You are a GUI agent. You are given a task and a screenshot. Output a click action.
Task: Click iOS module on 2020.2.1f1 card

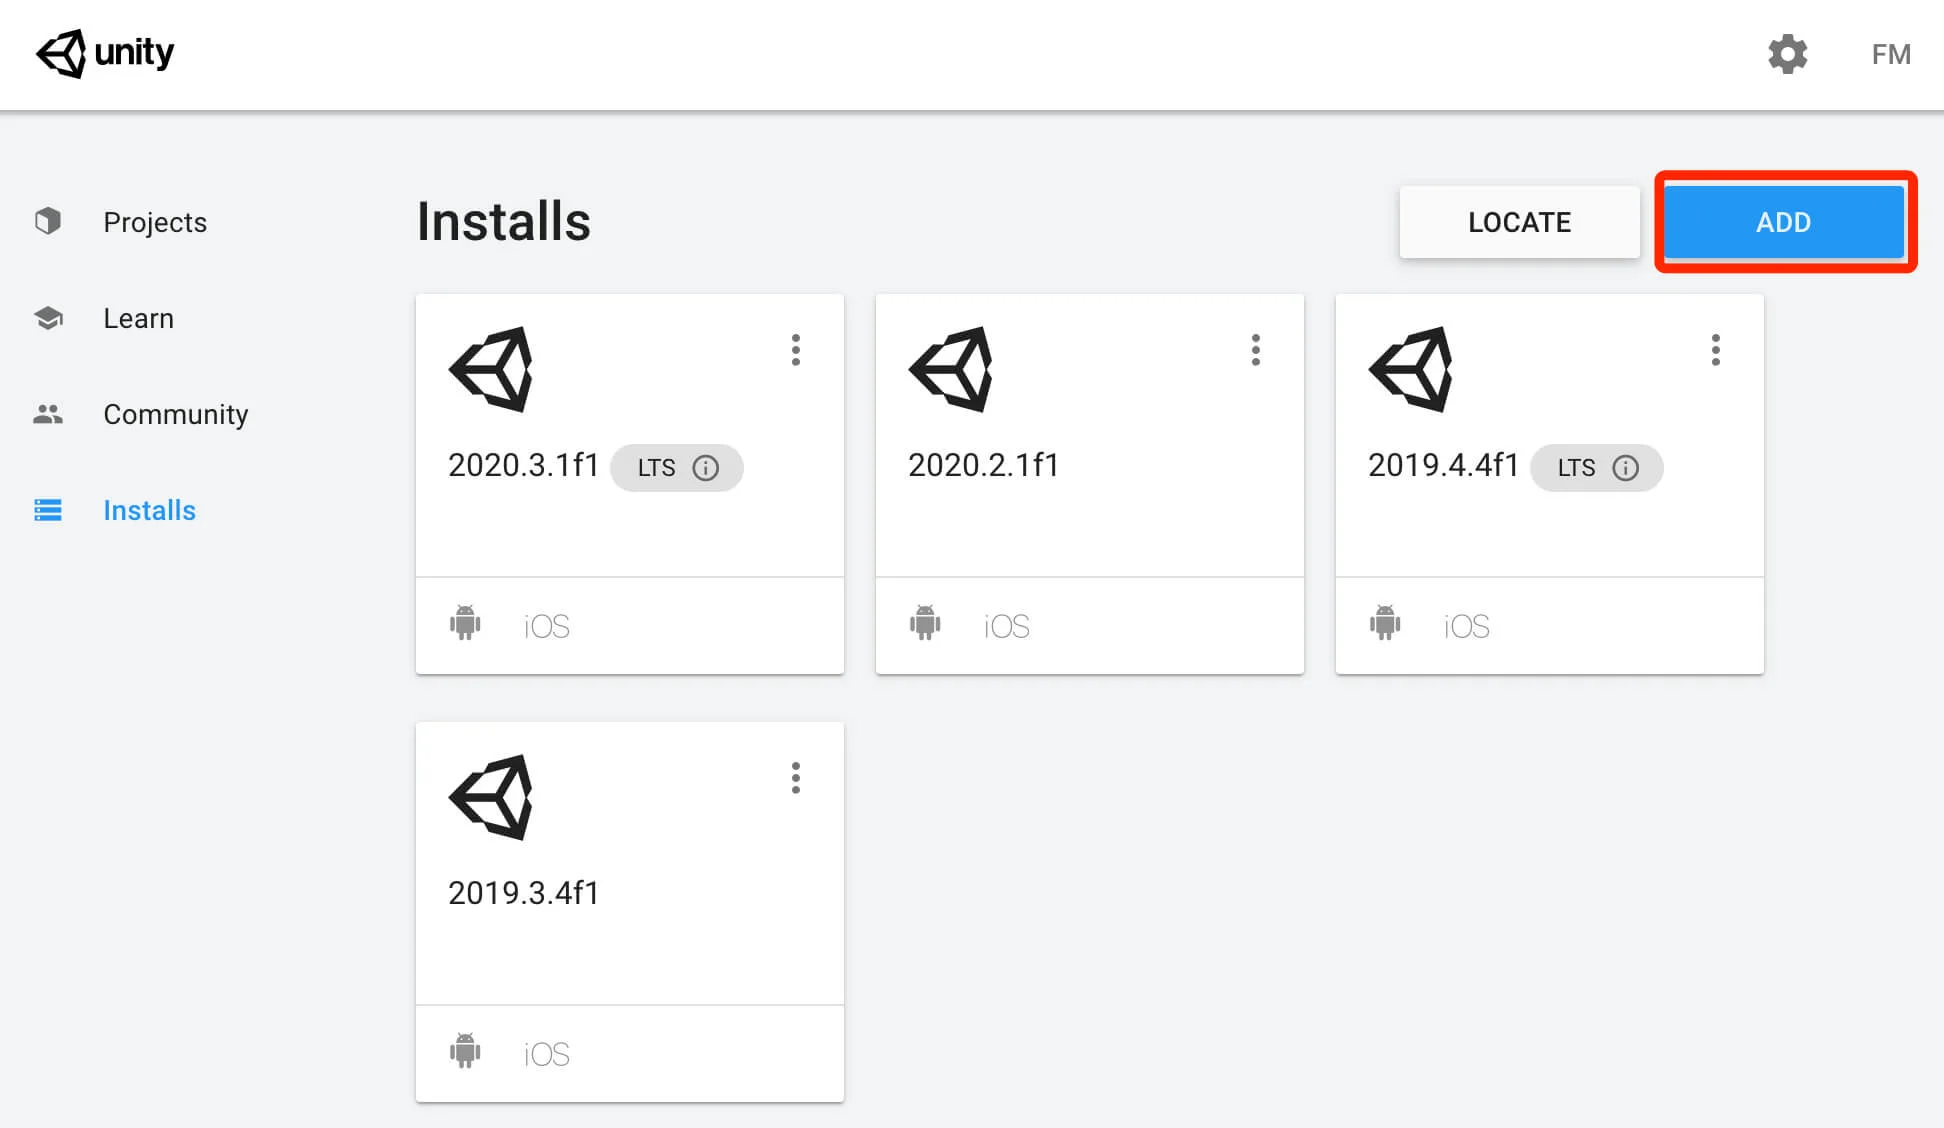[x=1007, y=626]
